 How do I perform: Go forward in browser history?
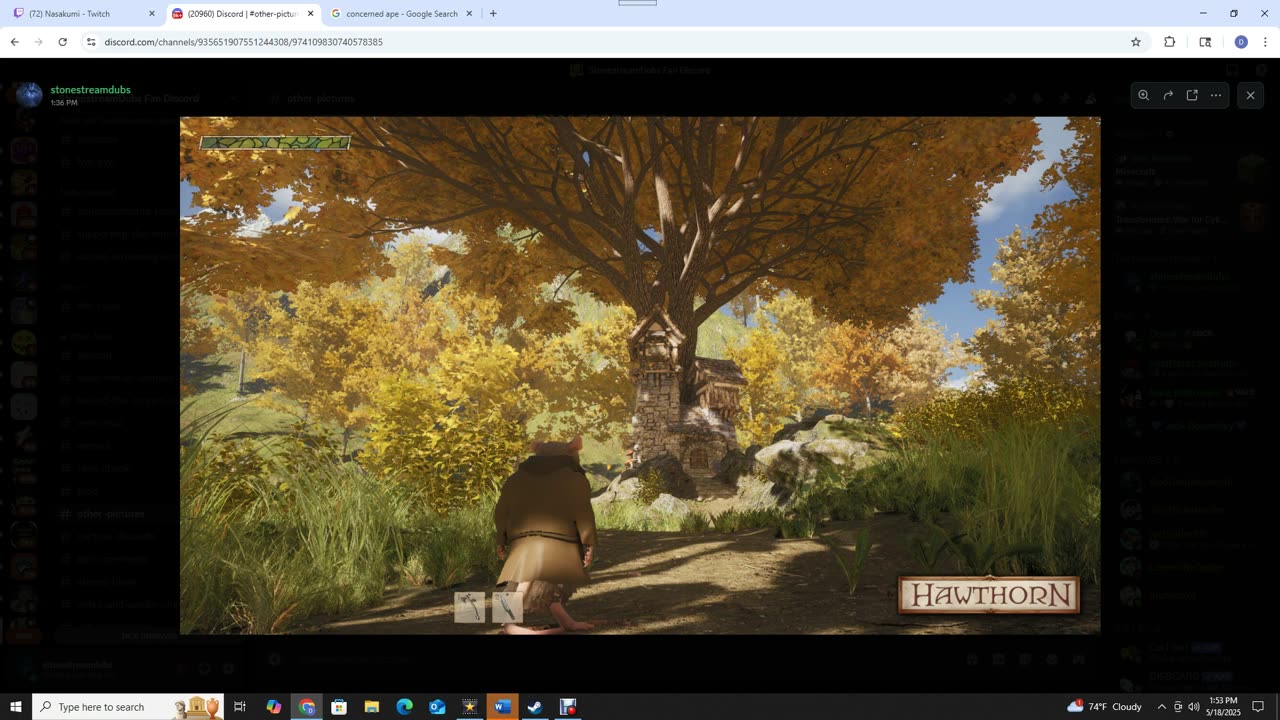click(x=38, y=42)
